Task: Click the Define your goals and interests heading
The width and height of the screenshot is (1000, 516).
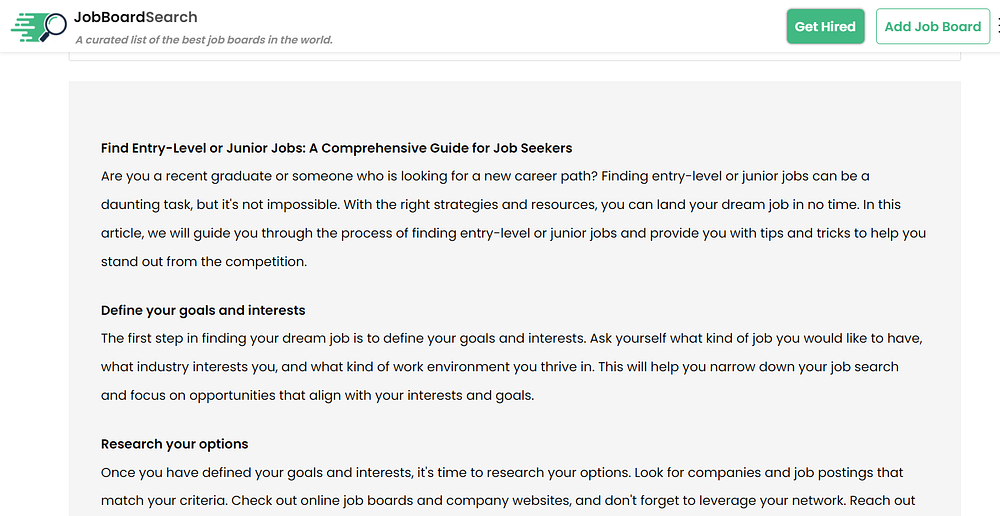Action: (x=203, y=311)
